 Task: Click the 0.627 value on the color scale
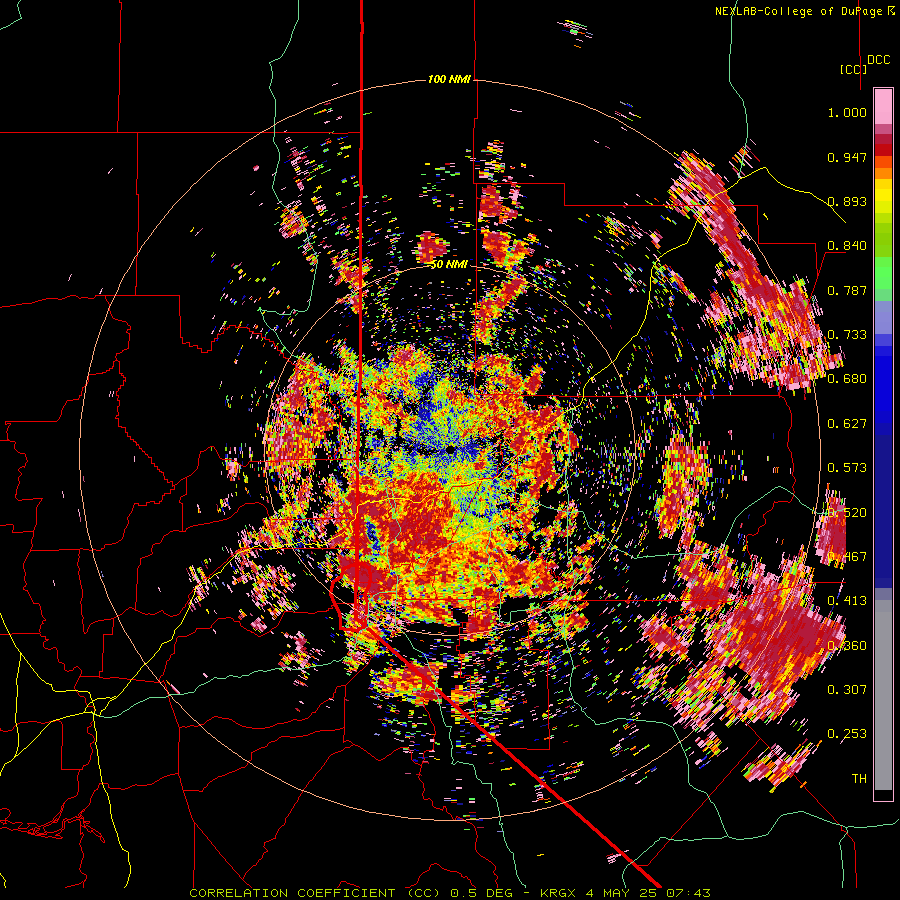[847, 424]
